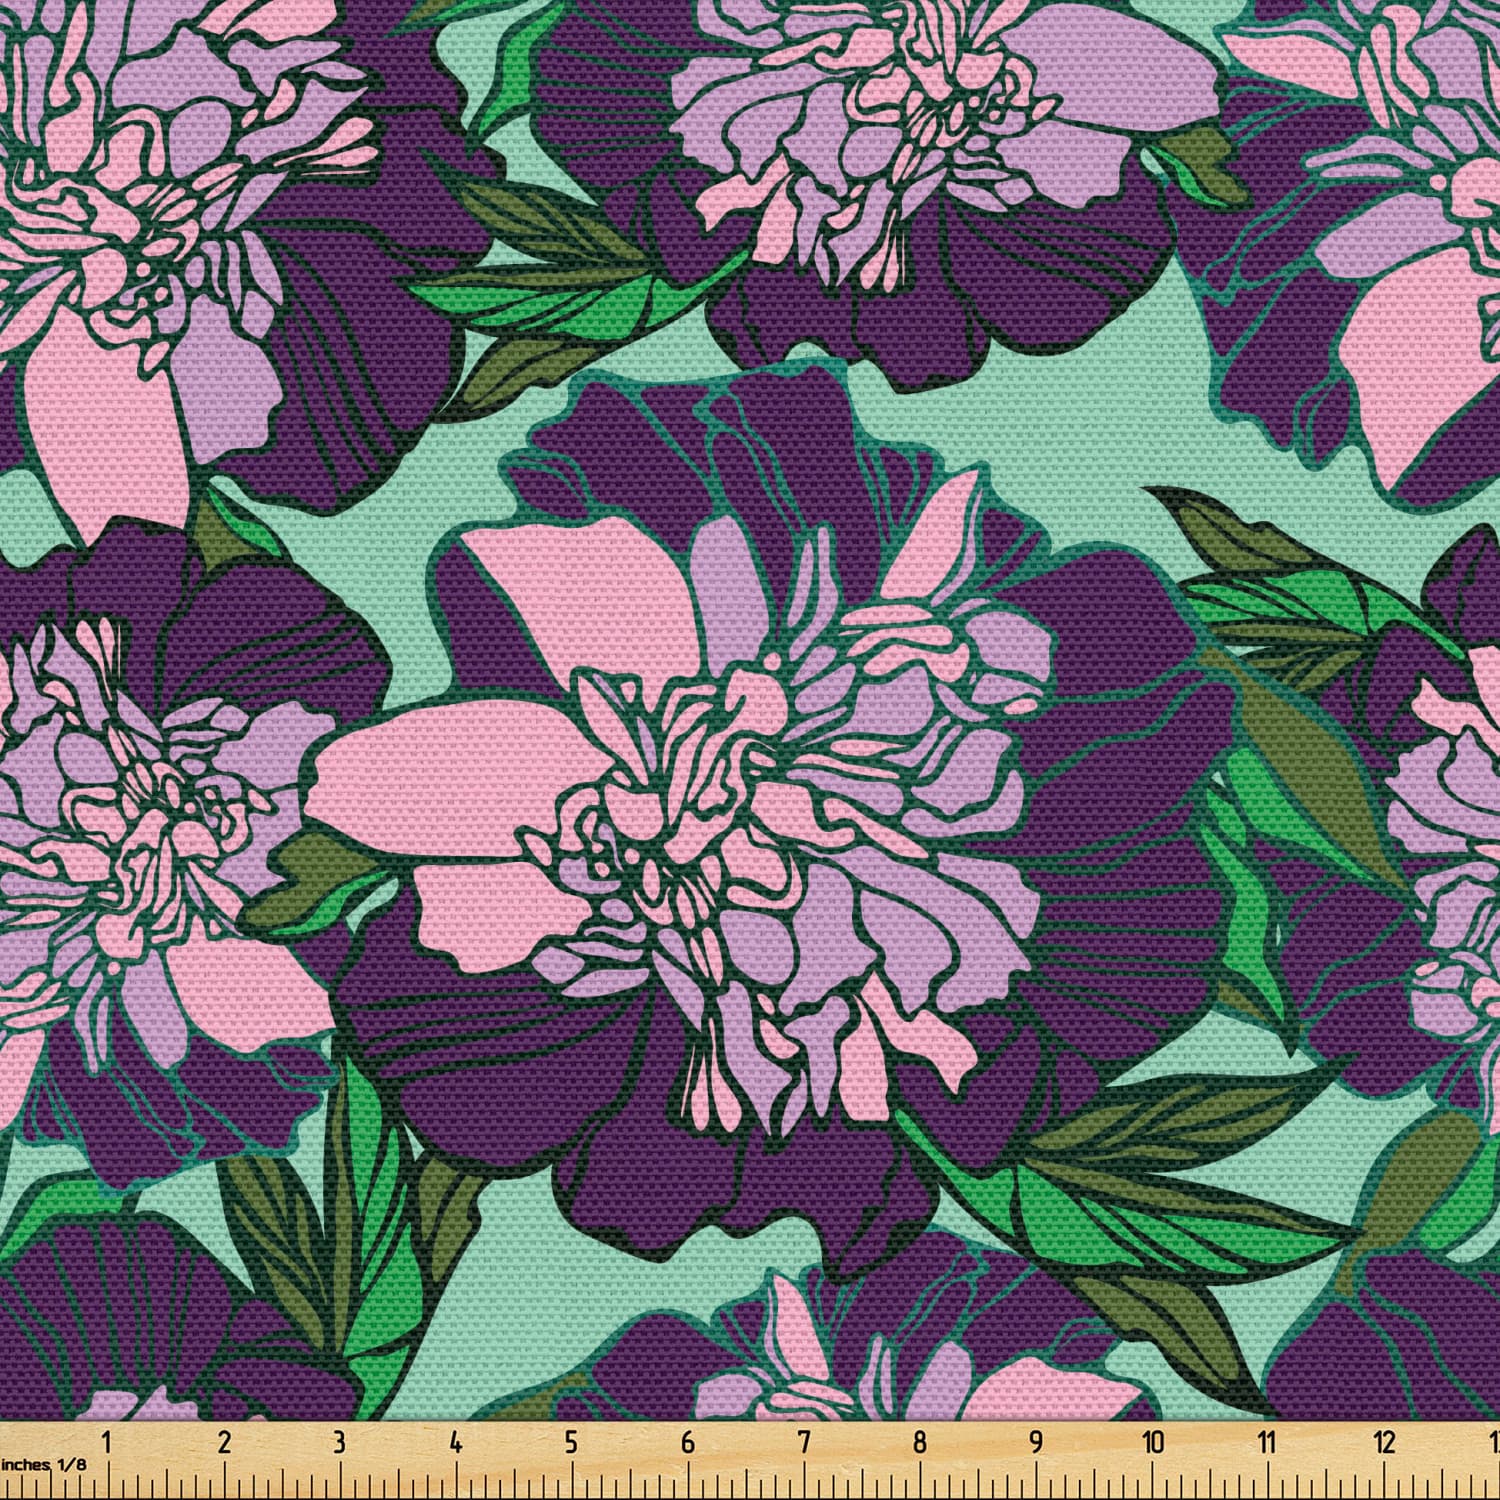1500x1500 pixels.
Task: Click the number 2 on the ruler
Action: pos(224,1441)
